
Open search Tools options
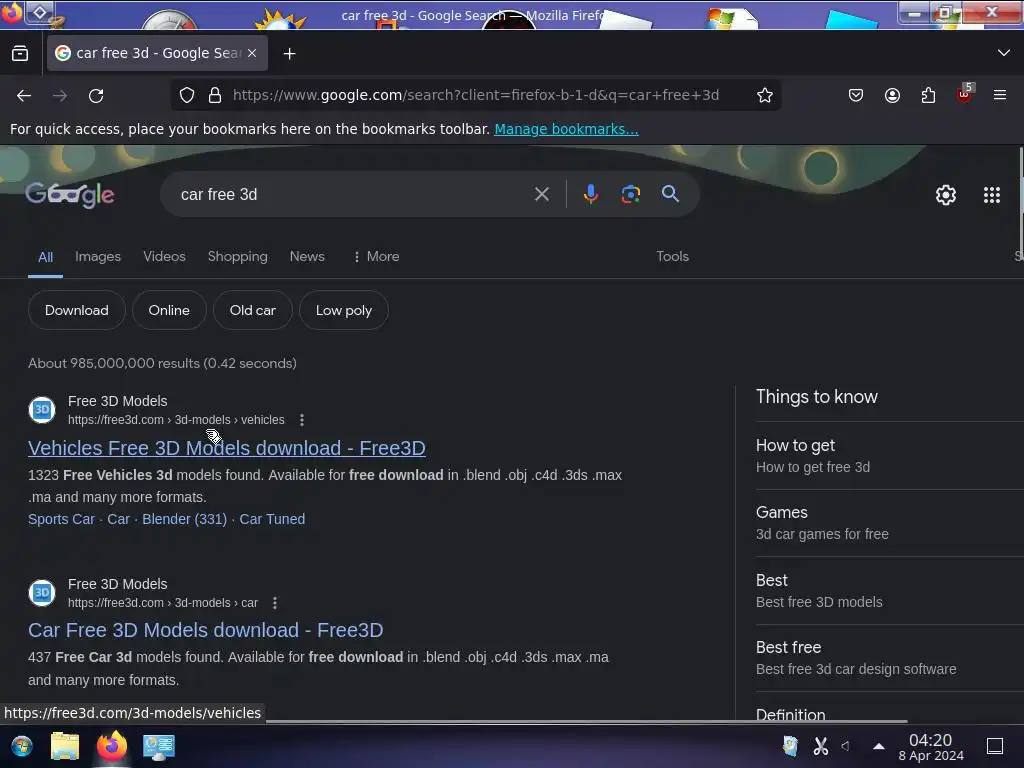673,257
